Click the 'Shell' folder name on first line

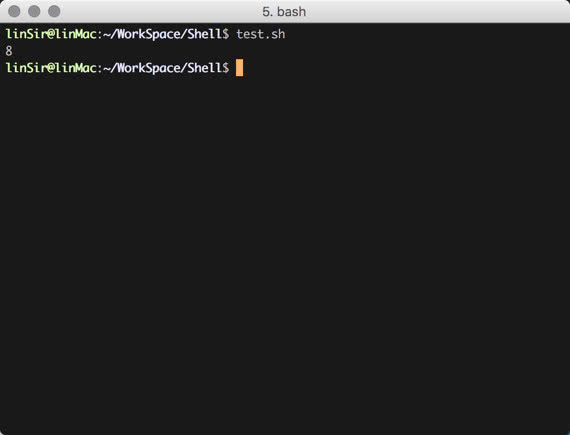click(x=205, y=34)
